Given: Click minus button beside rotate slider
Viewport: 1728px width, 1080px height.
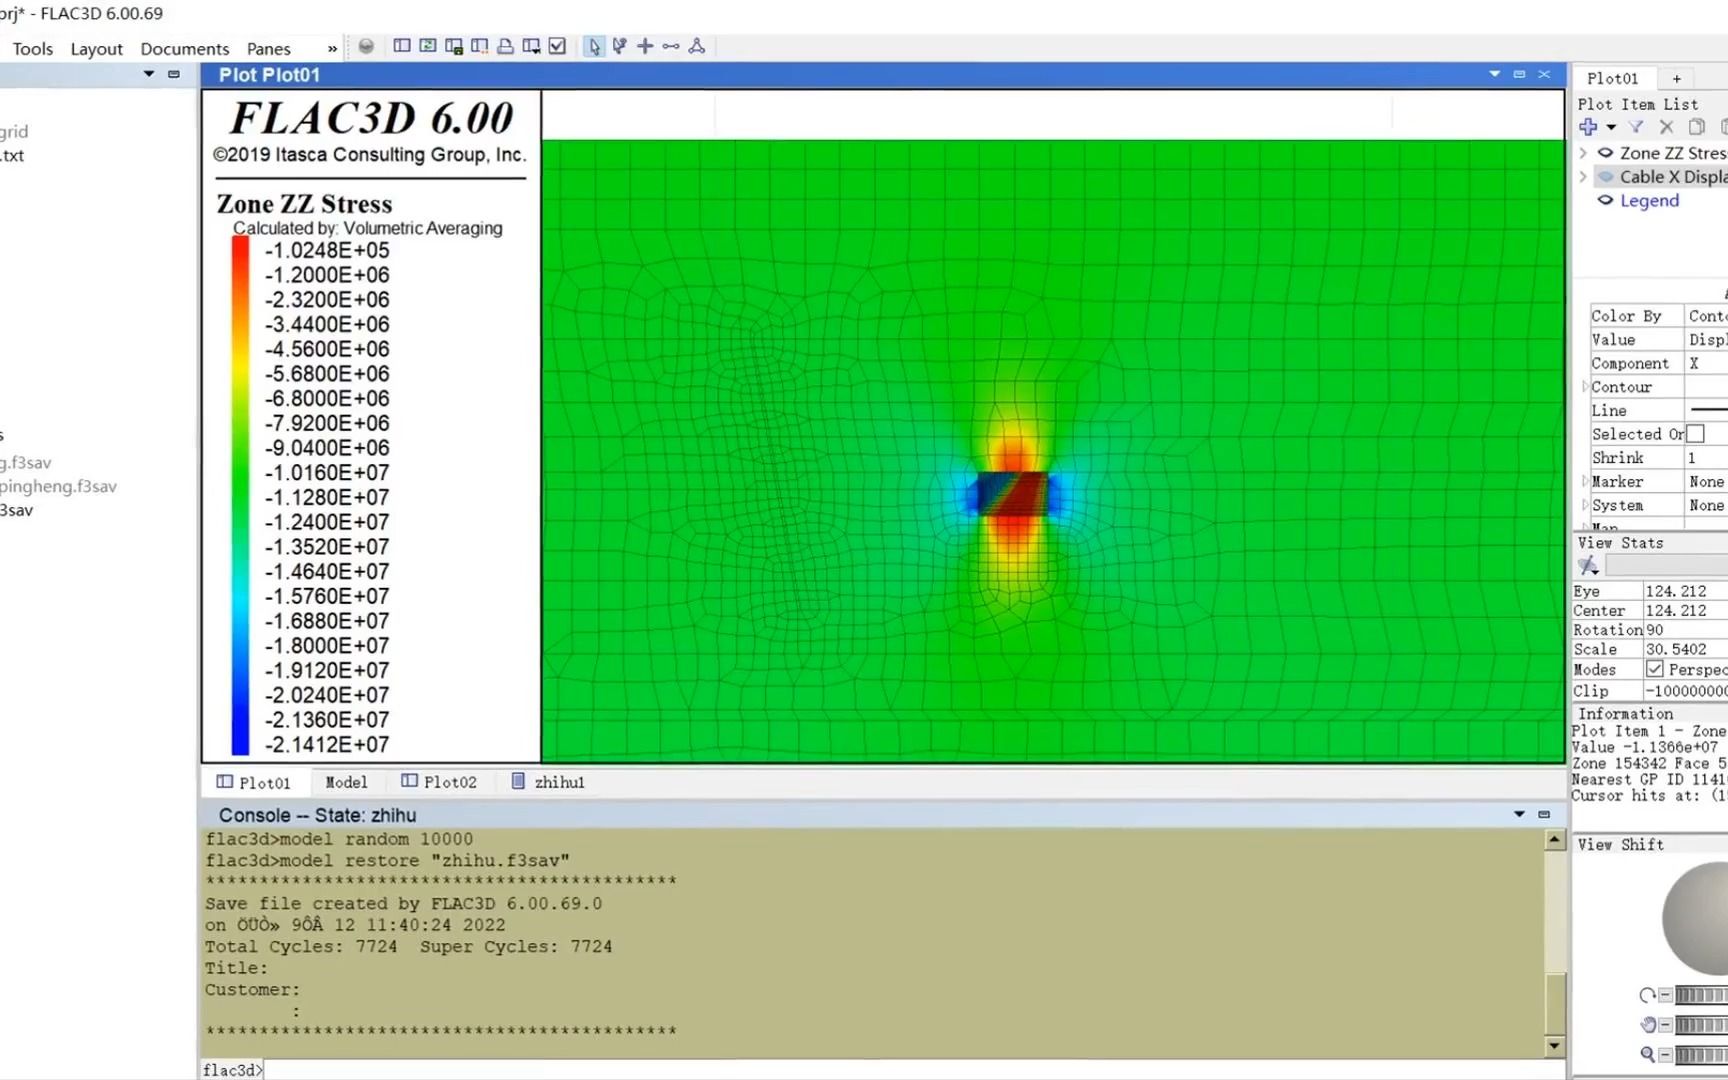Looking at the screenshot, I should coord(1665,995).
